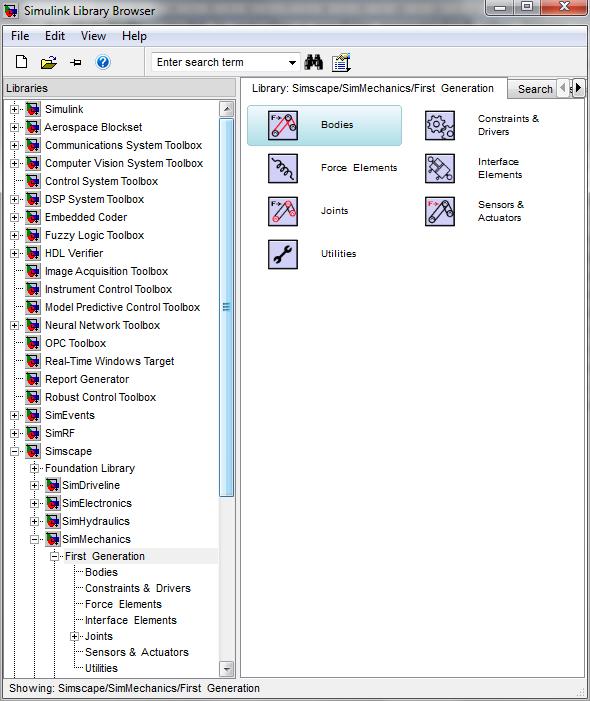Click the Simulink Library Browser title icon
The width and height of the screenshot is (590, 701).
click(x=11, y=11)
